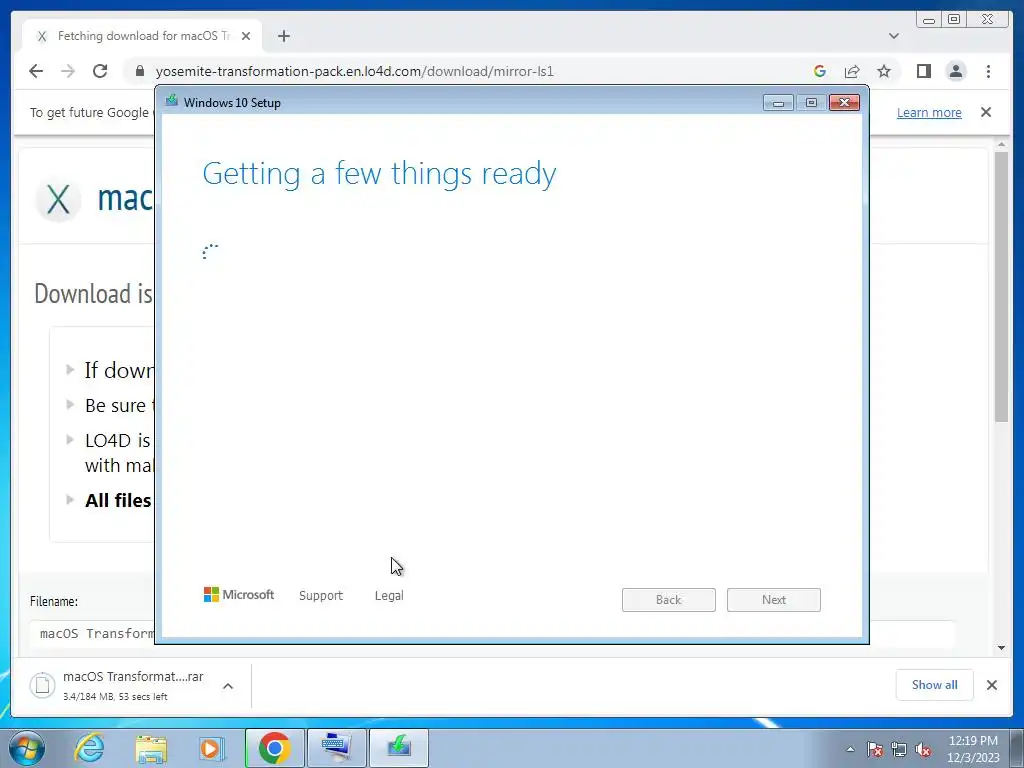Click the Back button in Setup

(669, 600)
